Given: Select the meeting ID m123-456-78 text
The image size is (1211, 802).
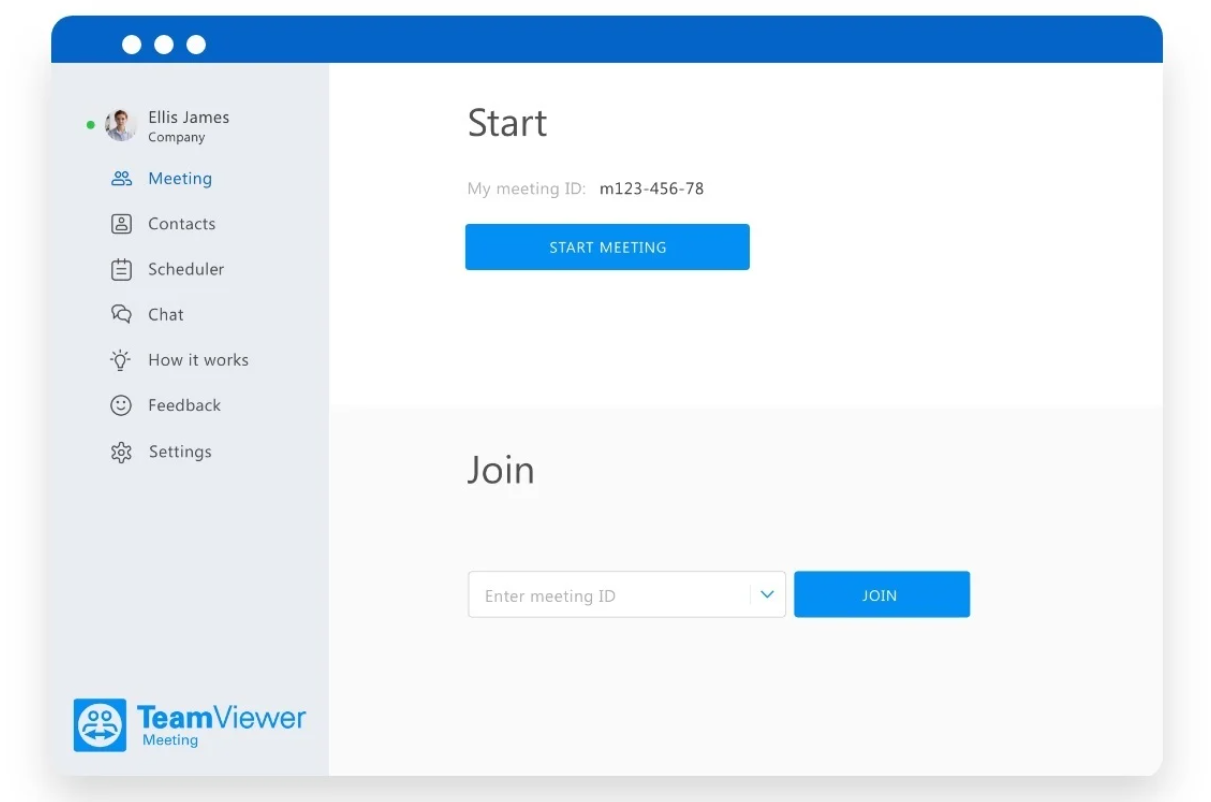Looking at the screenshot, I should [652, 188].
